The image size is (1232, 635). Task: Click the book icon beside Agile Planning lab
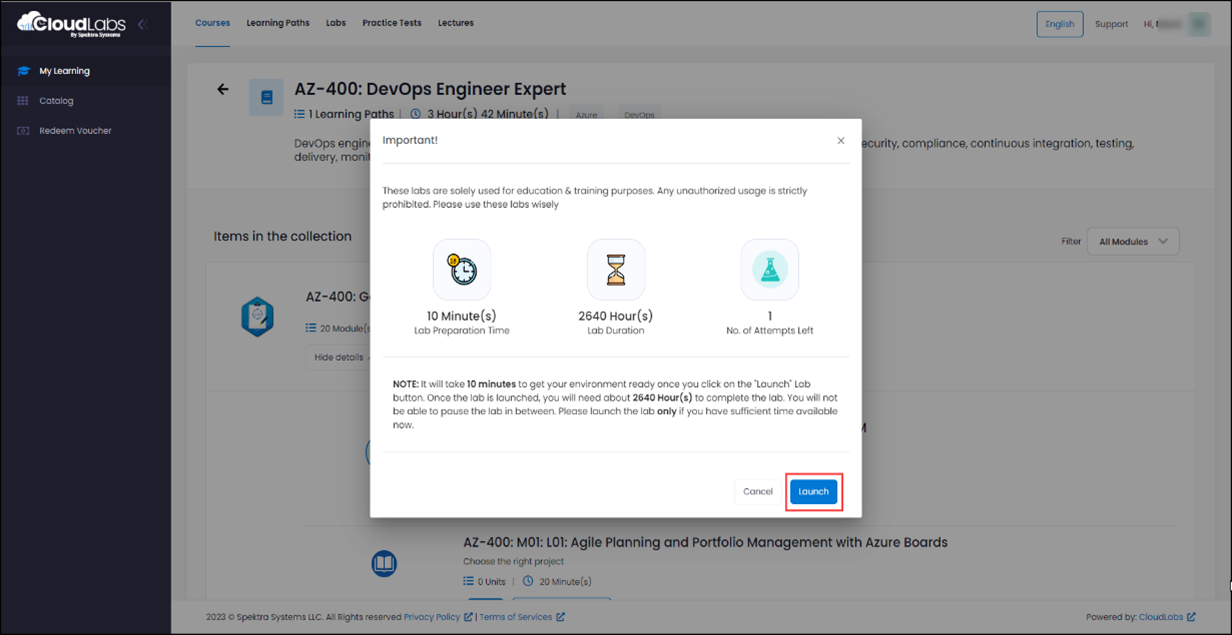(x=384, y=563)
